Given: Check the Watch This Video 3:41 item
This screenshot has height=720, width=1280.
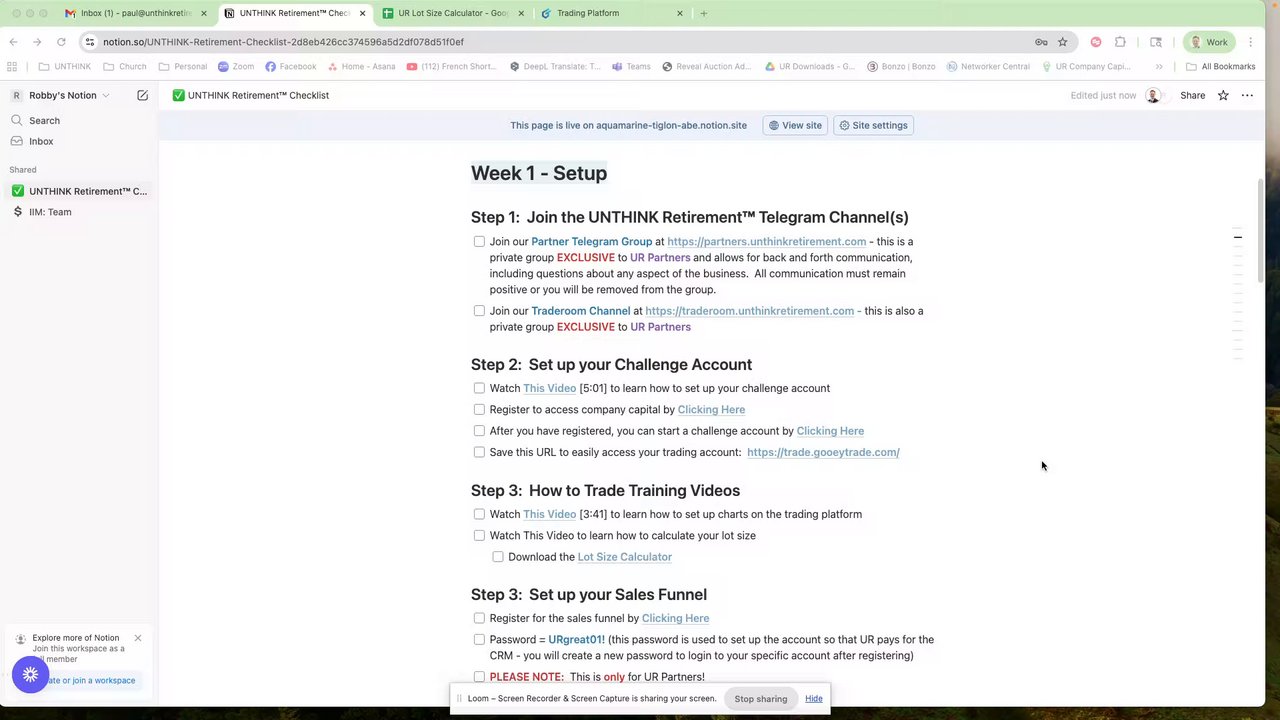Looking at the screenshot, I should click(x=479, y=514).
